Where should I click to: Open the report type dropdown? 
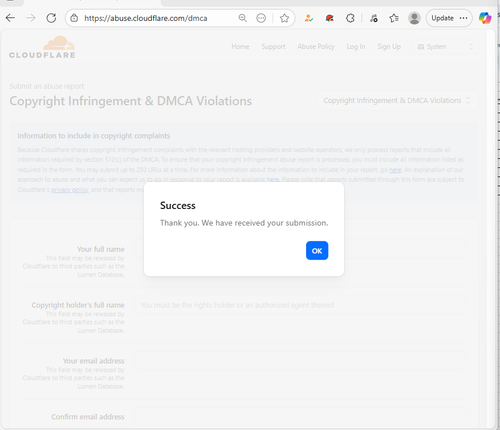tap(398, 100)
